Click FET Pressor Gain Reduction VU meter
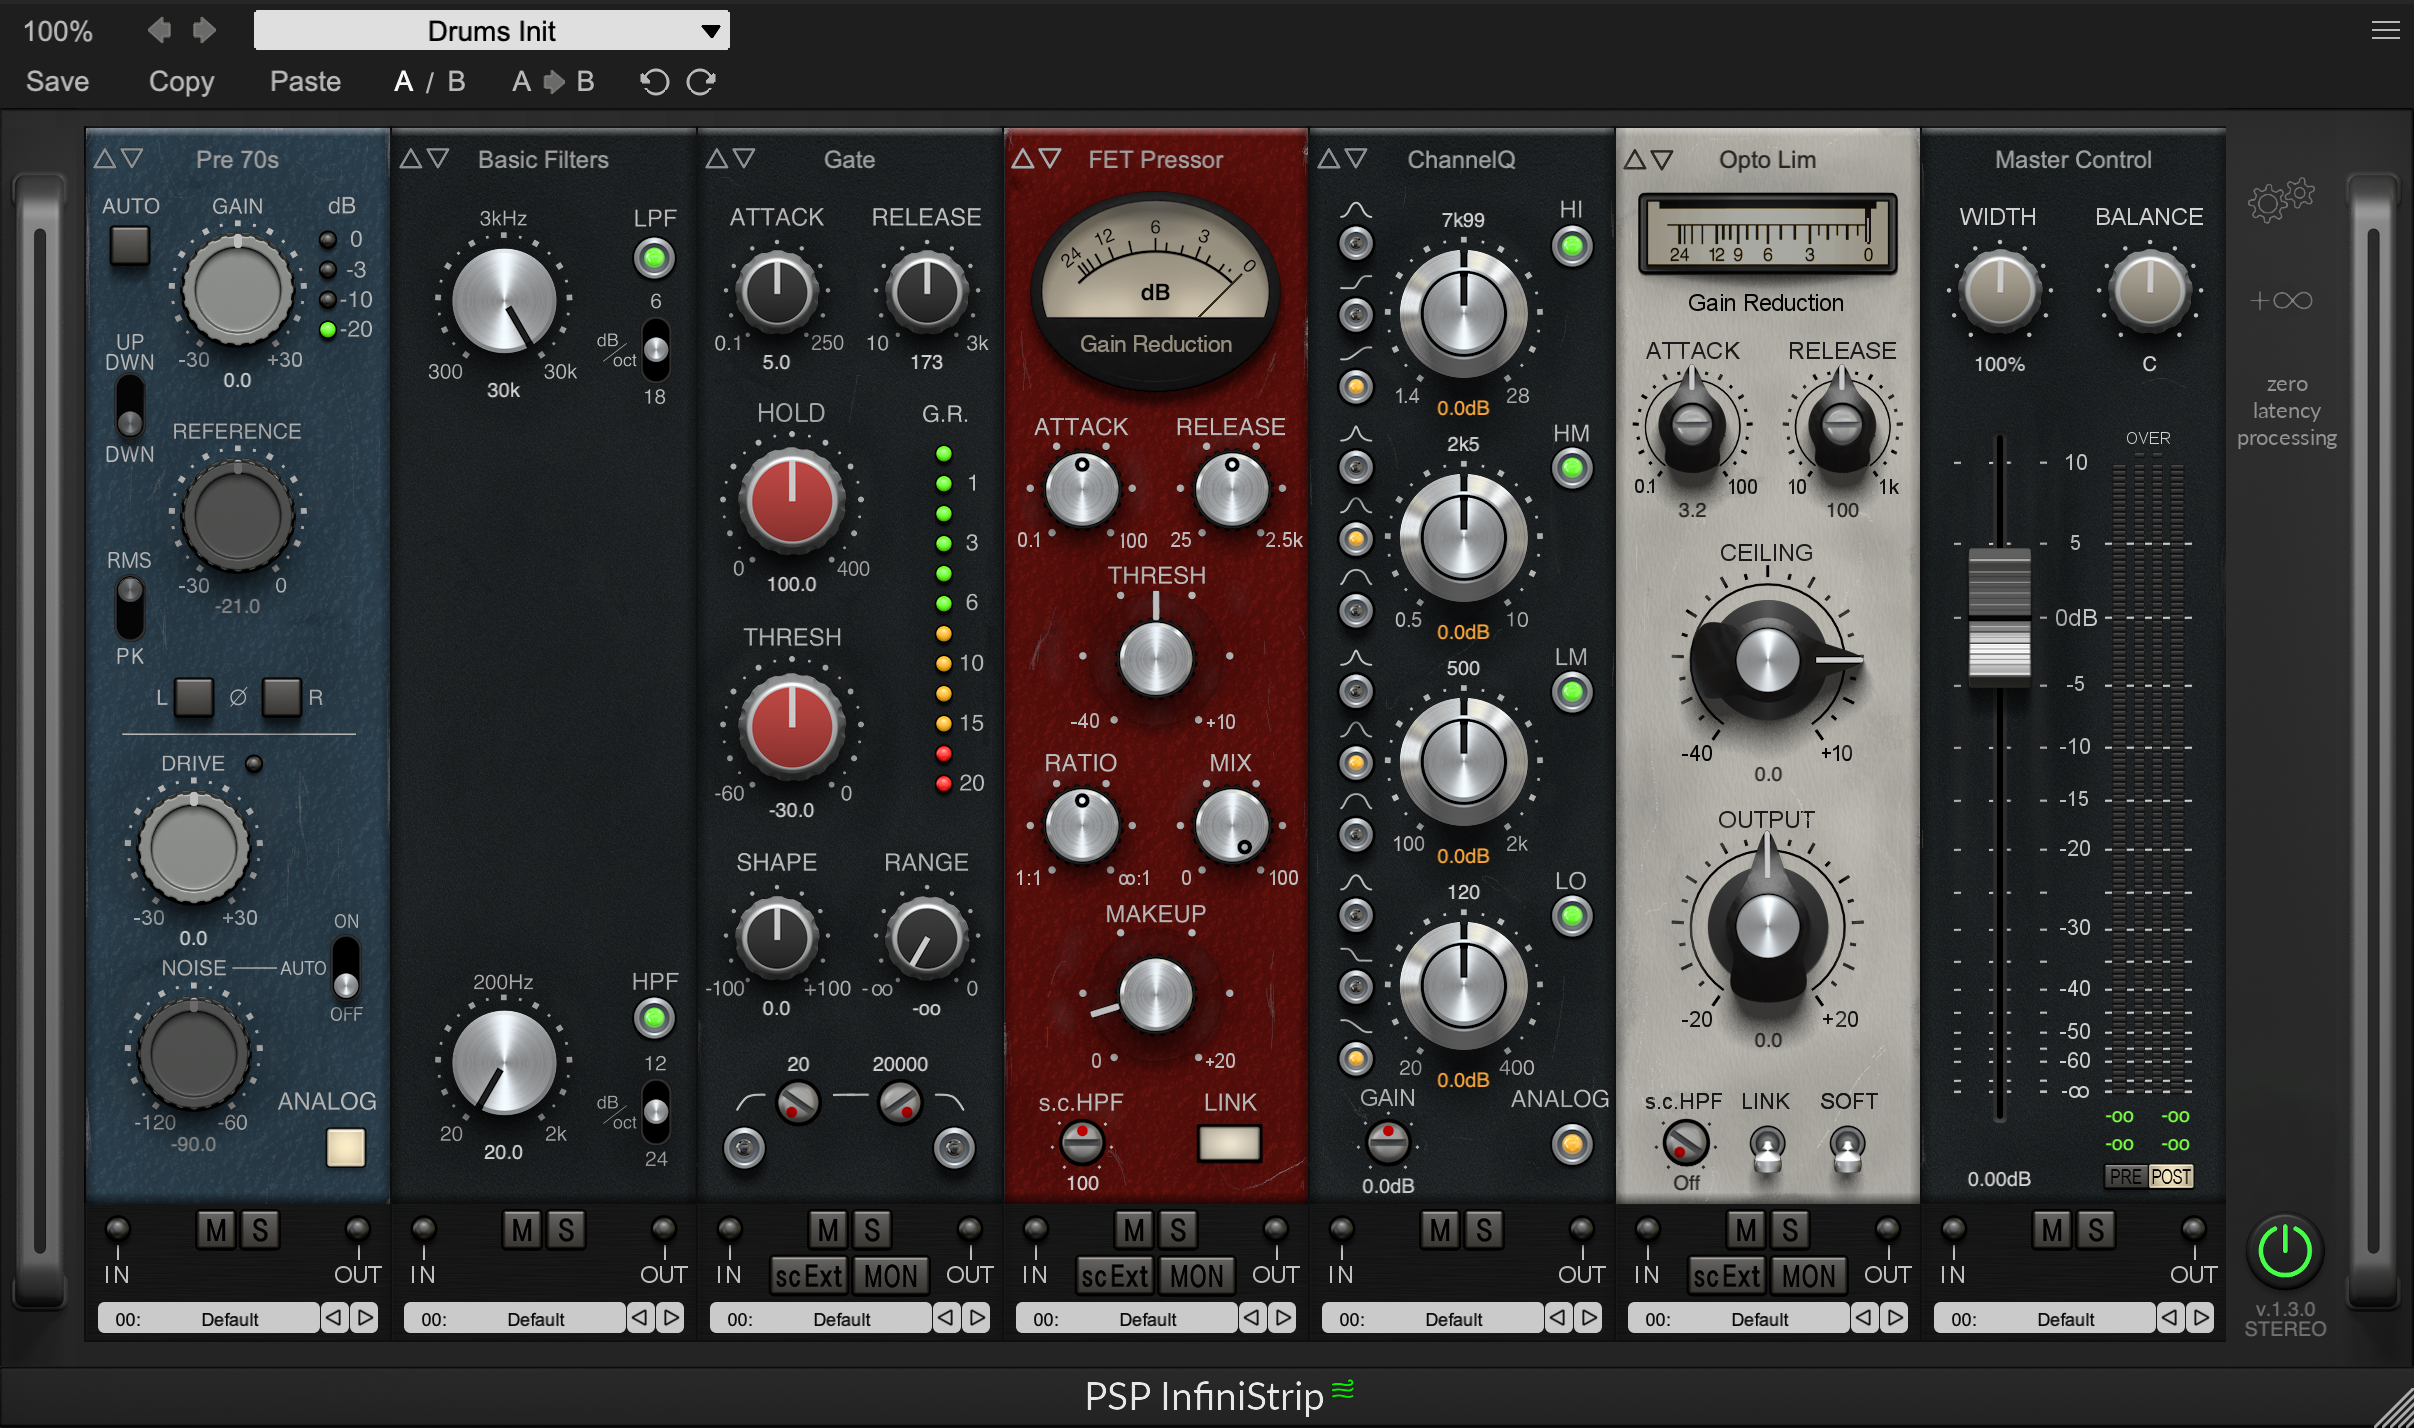Screen dimensions: 2414x1428 click(1155, 289)
